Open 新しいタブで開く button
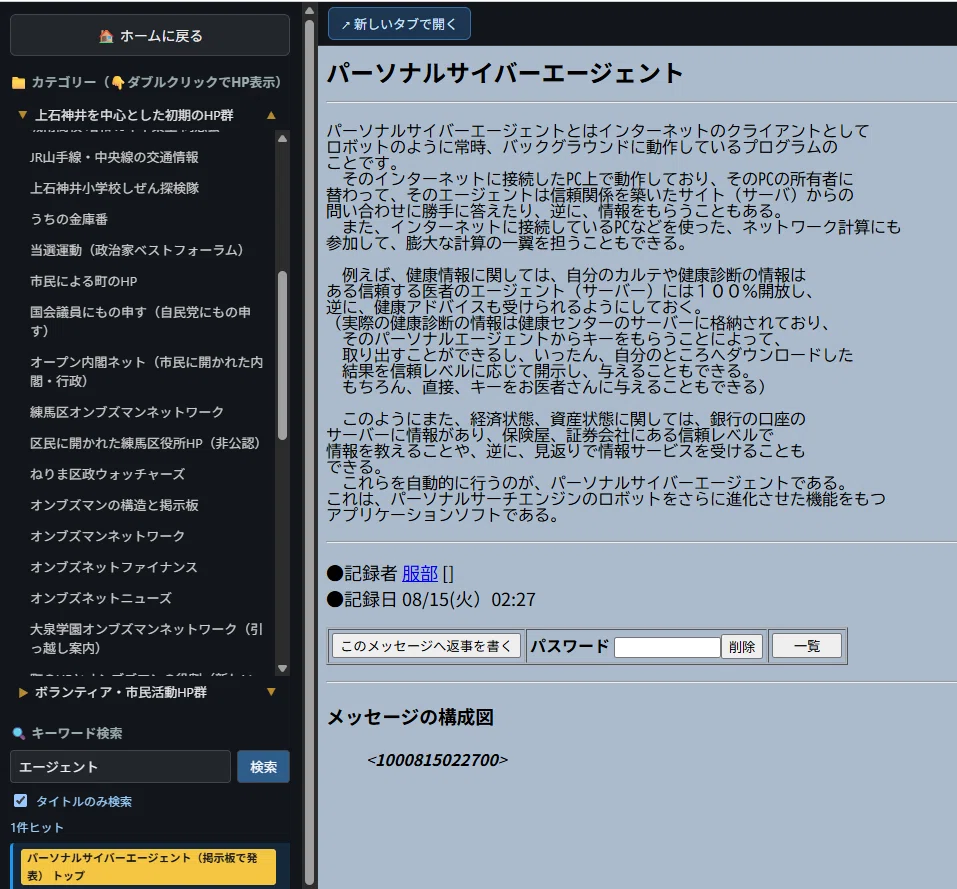The image size is (957, 889). click(x=399, y=24)
